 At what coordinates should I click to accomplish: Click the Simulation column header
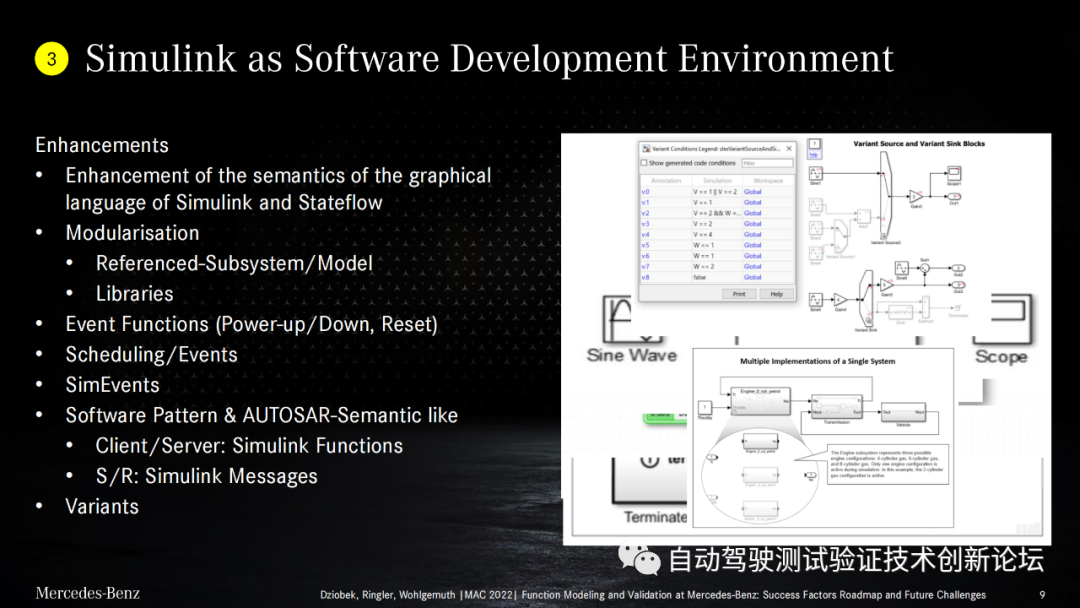tap(717, 180)
